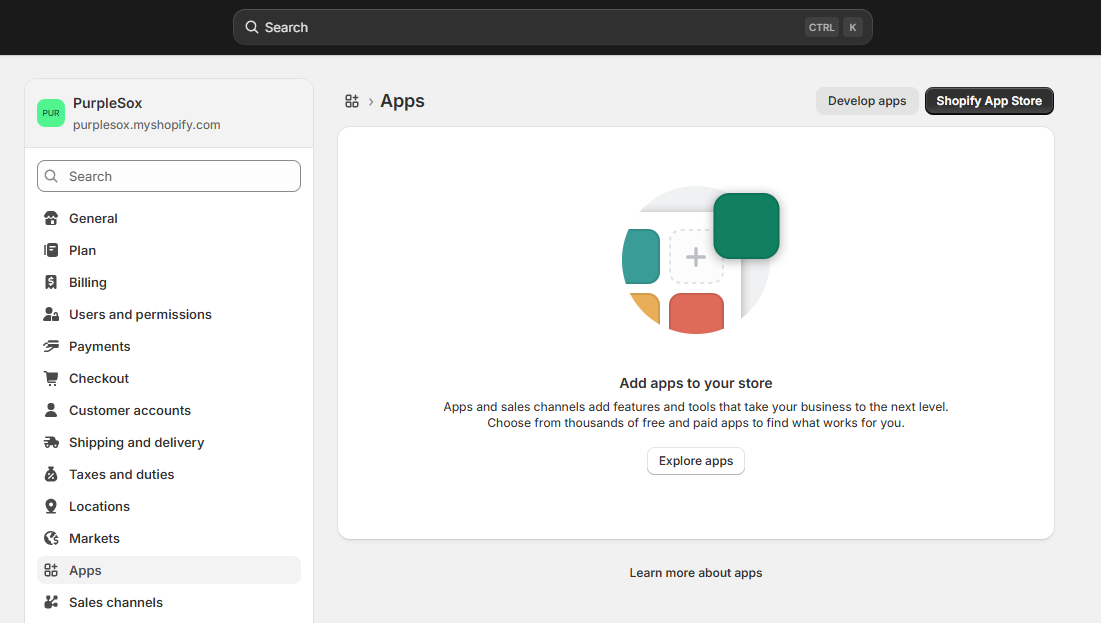
Task: Click the Users and permissions people icon
Action: pyautogui.click(x=51, y=314)
